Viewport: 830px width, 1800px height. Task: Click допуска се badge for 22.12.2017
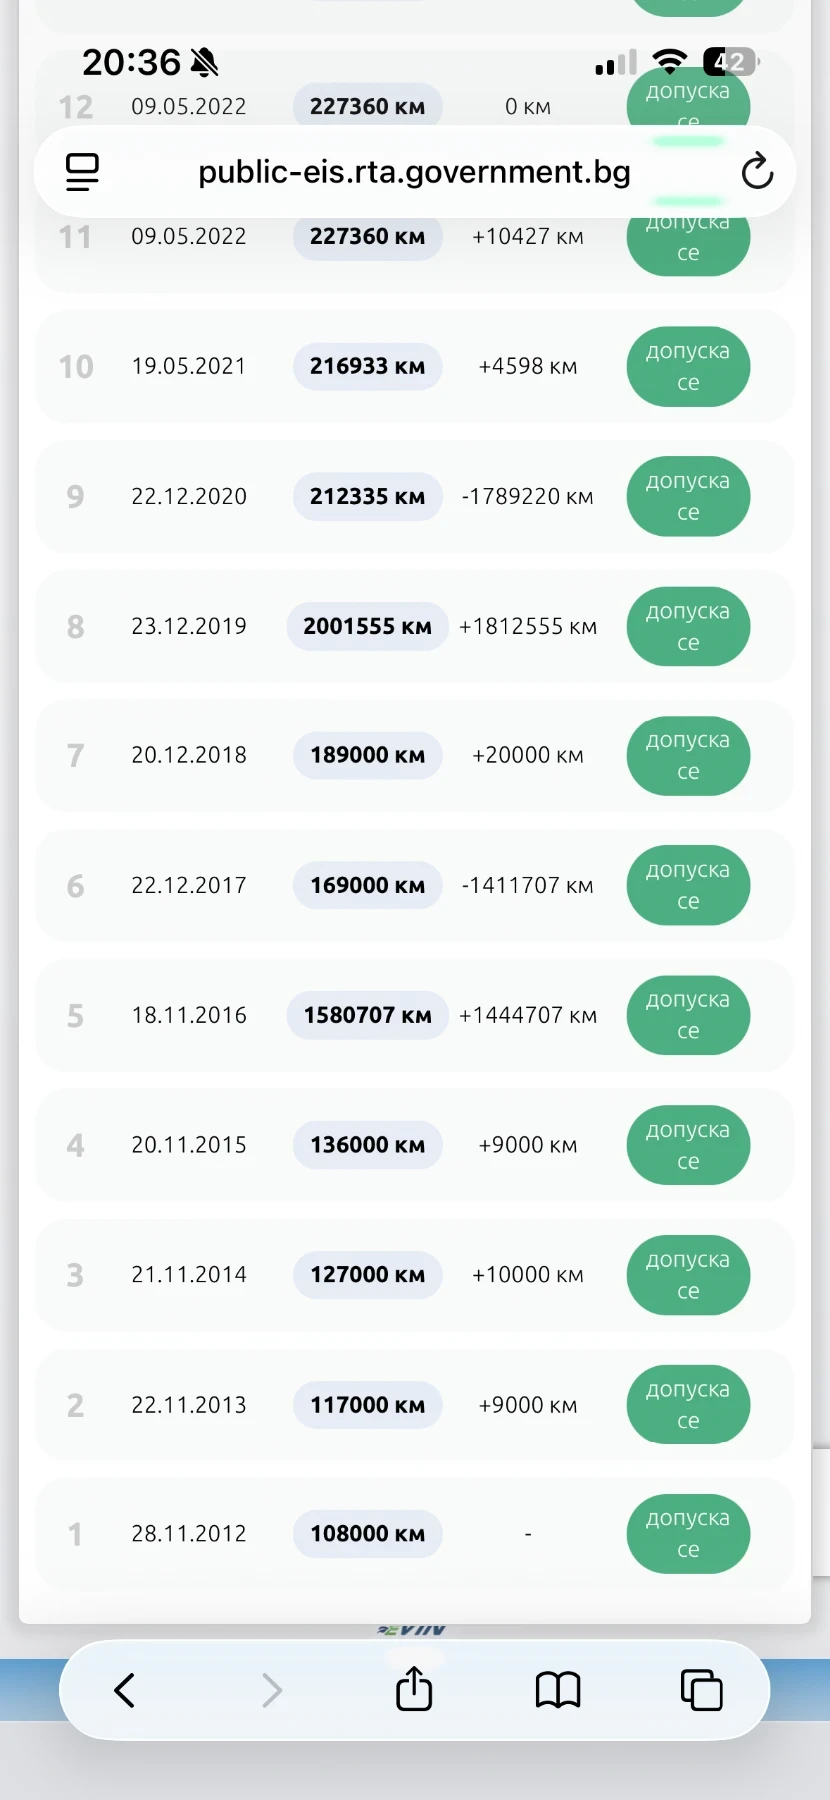[688, 886]
